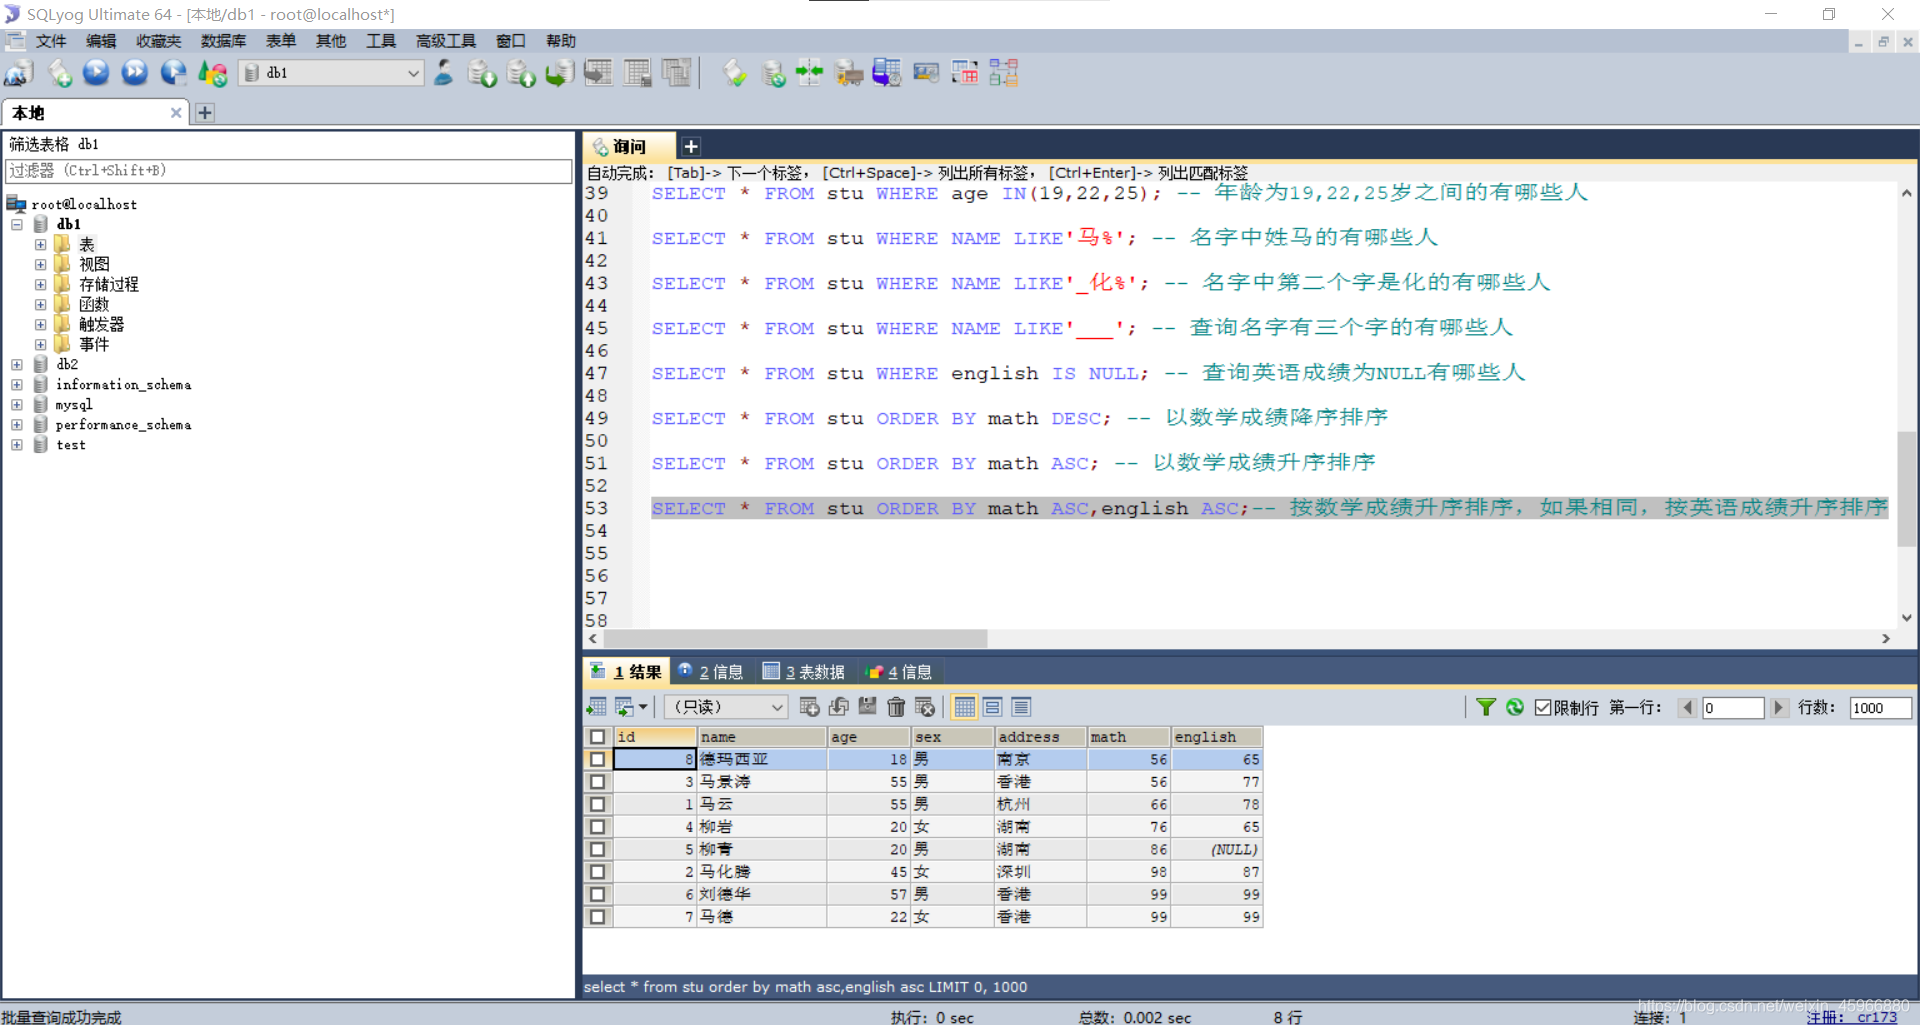
Task: Check the select-all checkbox in result header
Action: pos(597,737)
